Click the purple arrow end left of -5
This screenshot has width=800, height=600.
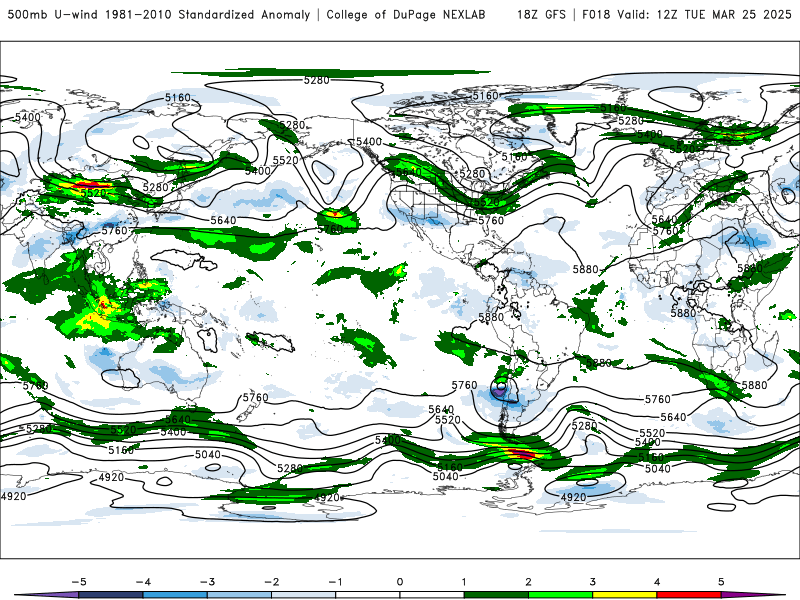(x=48, y=596)
